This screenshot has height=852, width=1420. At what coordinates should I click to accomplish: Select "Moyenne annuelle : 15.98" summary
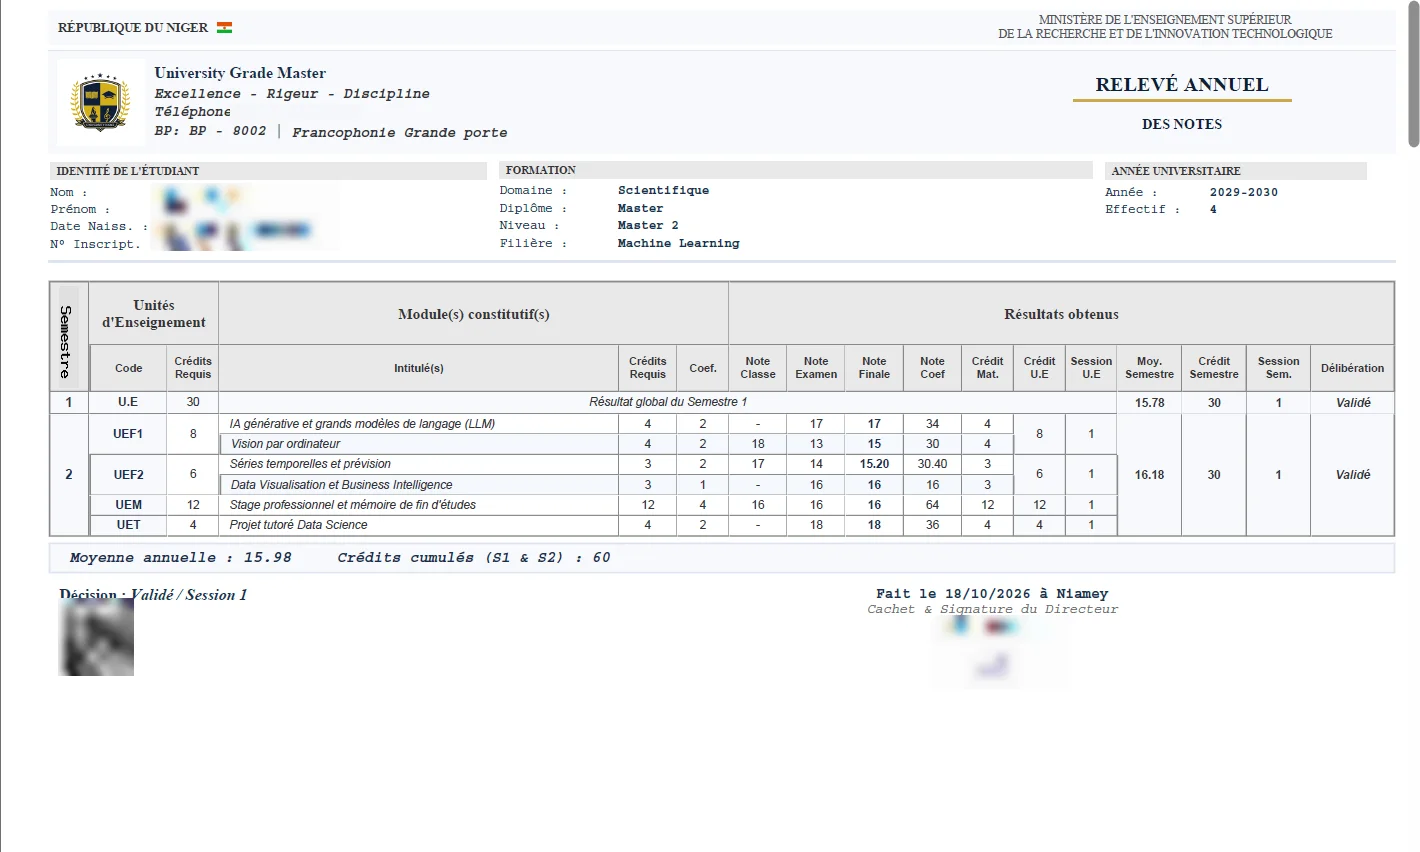[181, 558]
